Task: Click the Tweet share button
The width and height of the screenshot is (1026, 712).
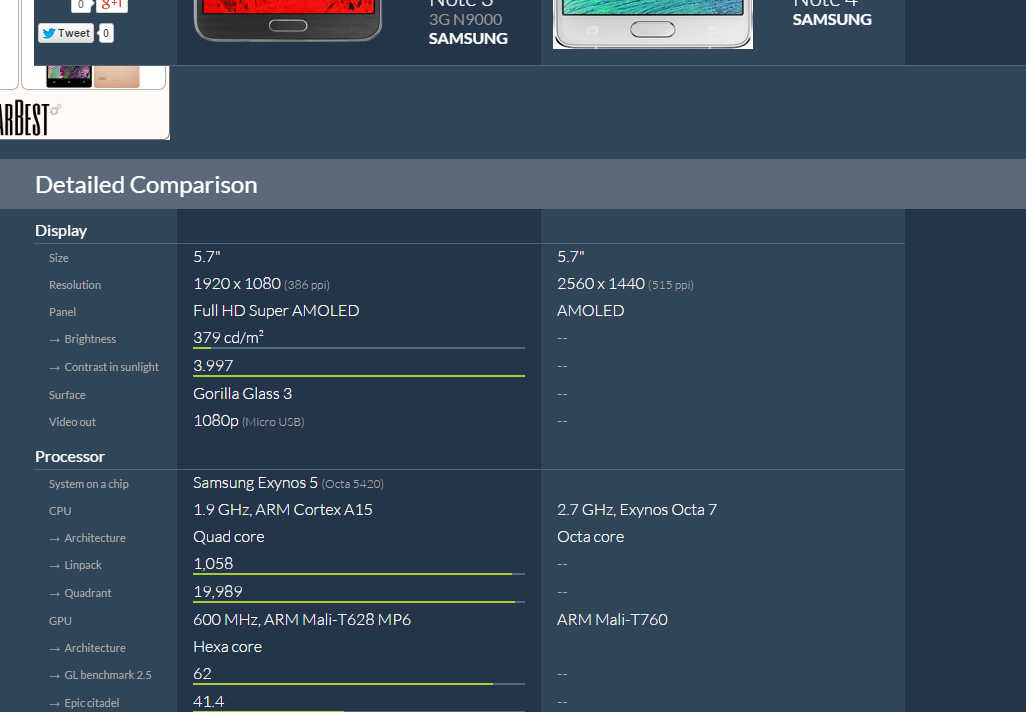Action: (x=65, y=33)
